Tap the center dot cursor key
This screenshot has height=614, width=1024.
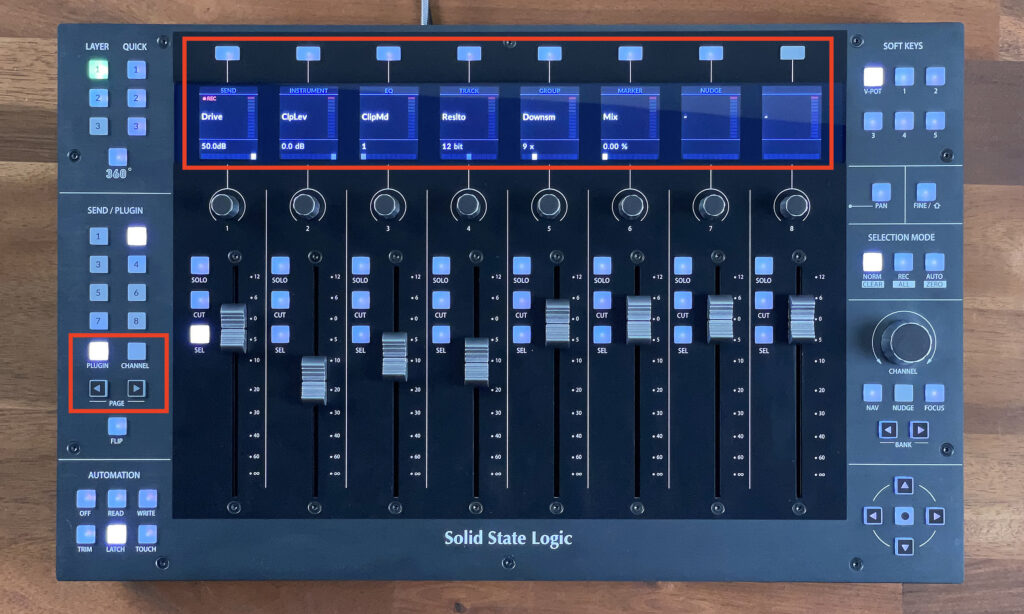904,516
